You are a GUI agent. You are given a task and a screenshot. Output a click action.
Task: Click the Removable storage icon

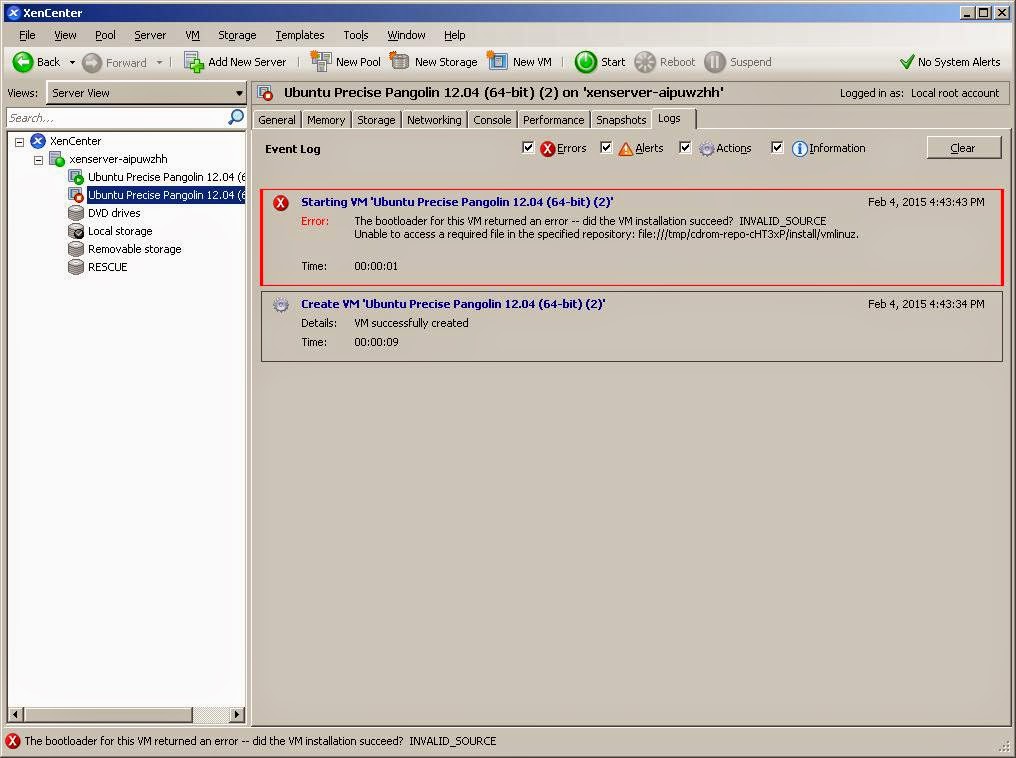point(76,249)
